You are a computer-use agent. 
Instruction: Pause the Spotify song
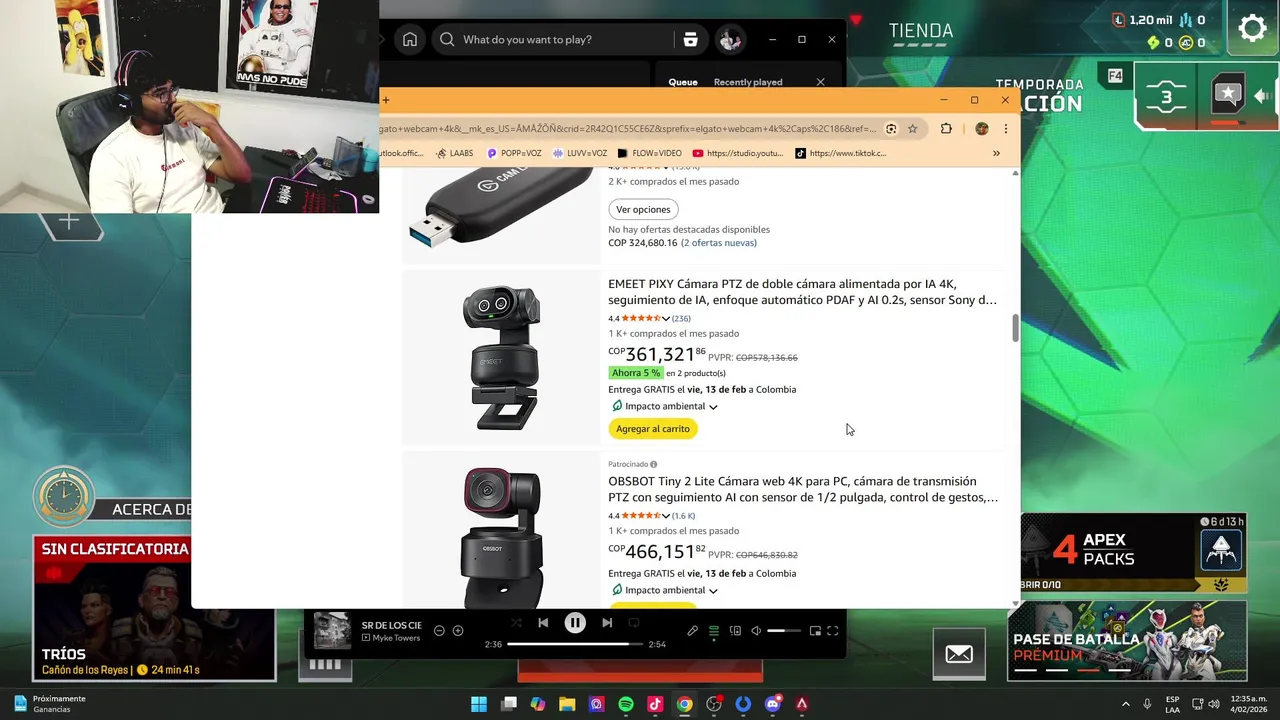coord(575,623)
